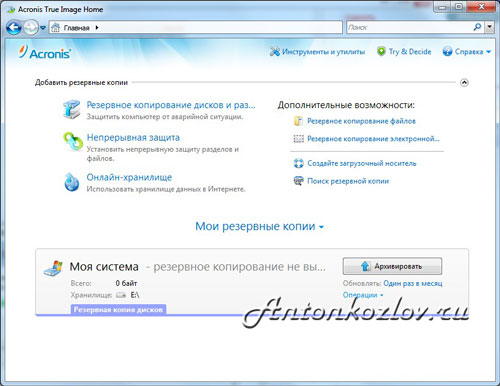Open navigation history dropdown arrow
Screen dimensions: 500x386
click(x=43, y=28)
